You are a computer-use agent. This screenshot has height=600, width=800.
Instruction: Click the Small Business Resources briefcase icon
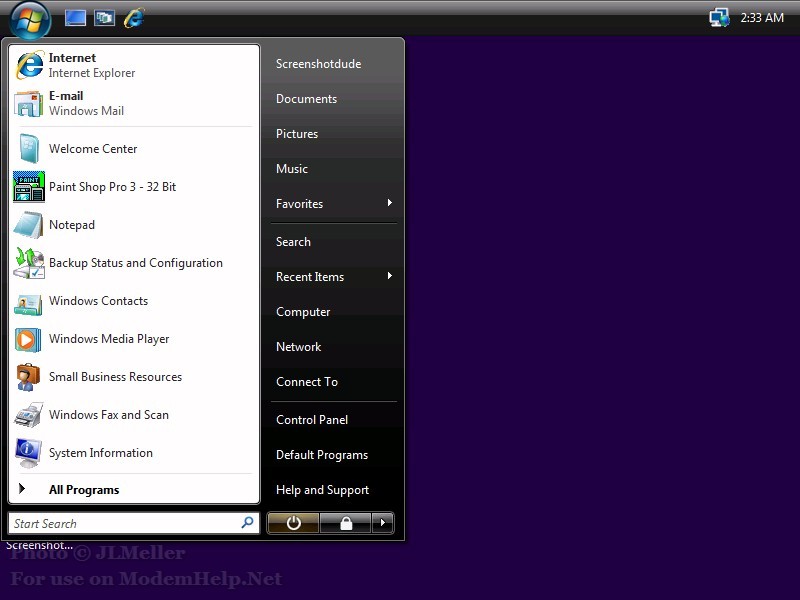[28, 378]
